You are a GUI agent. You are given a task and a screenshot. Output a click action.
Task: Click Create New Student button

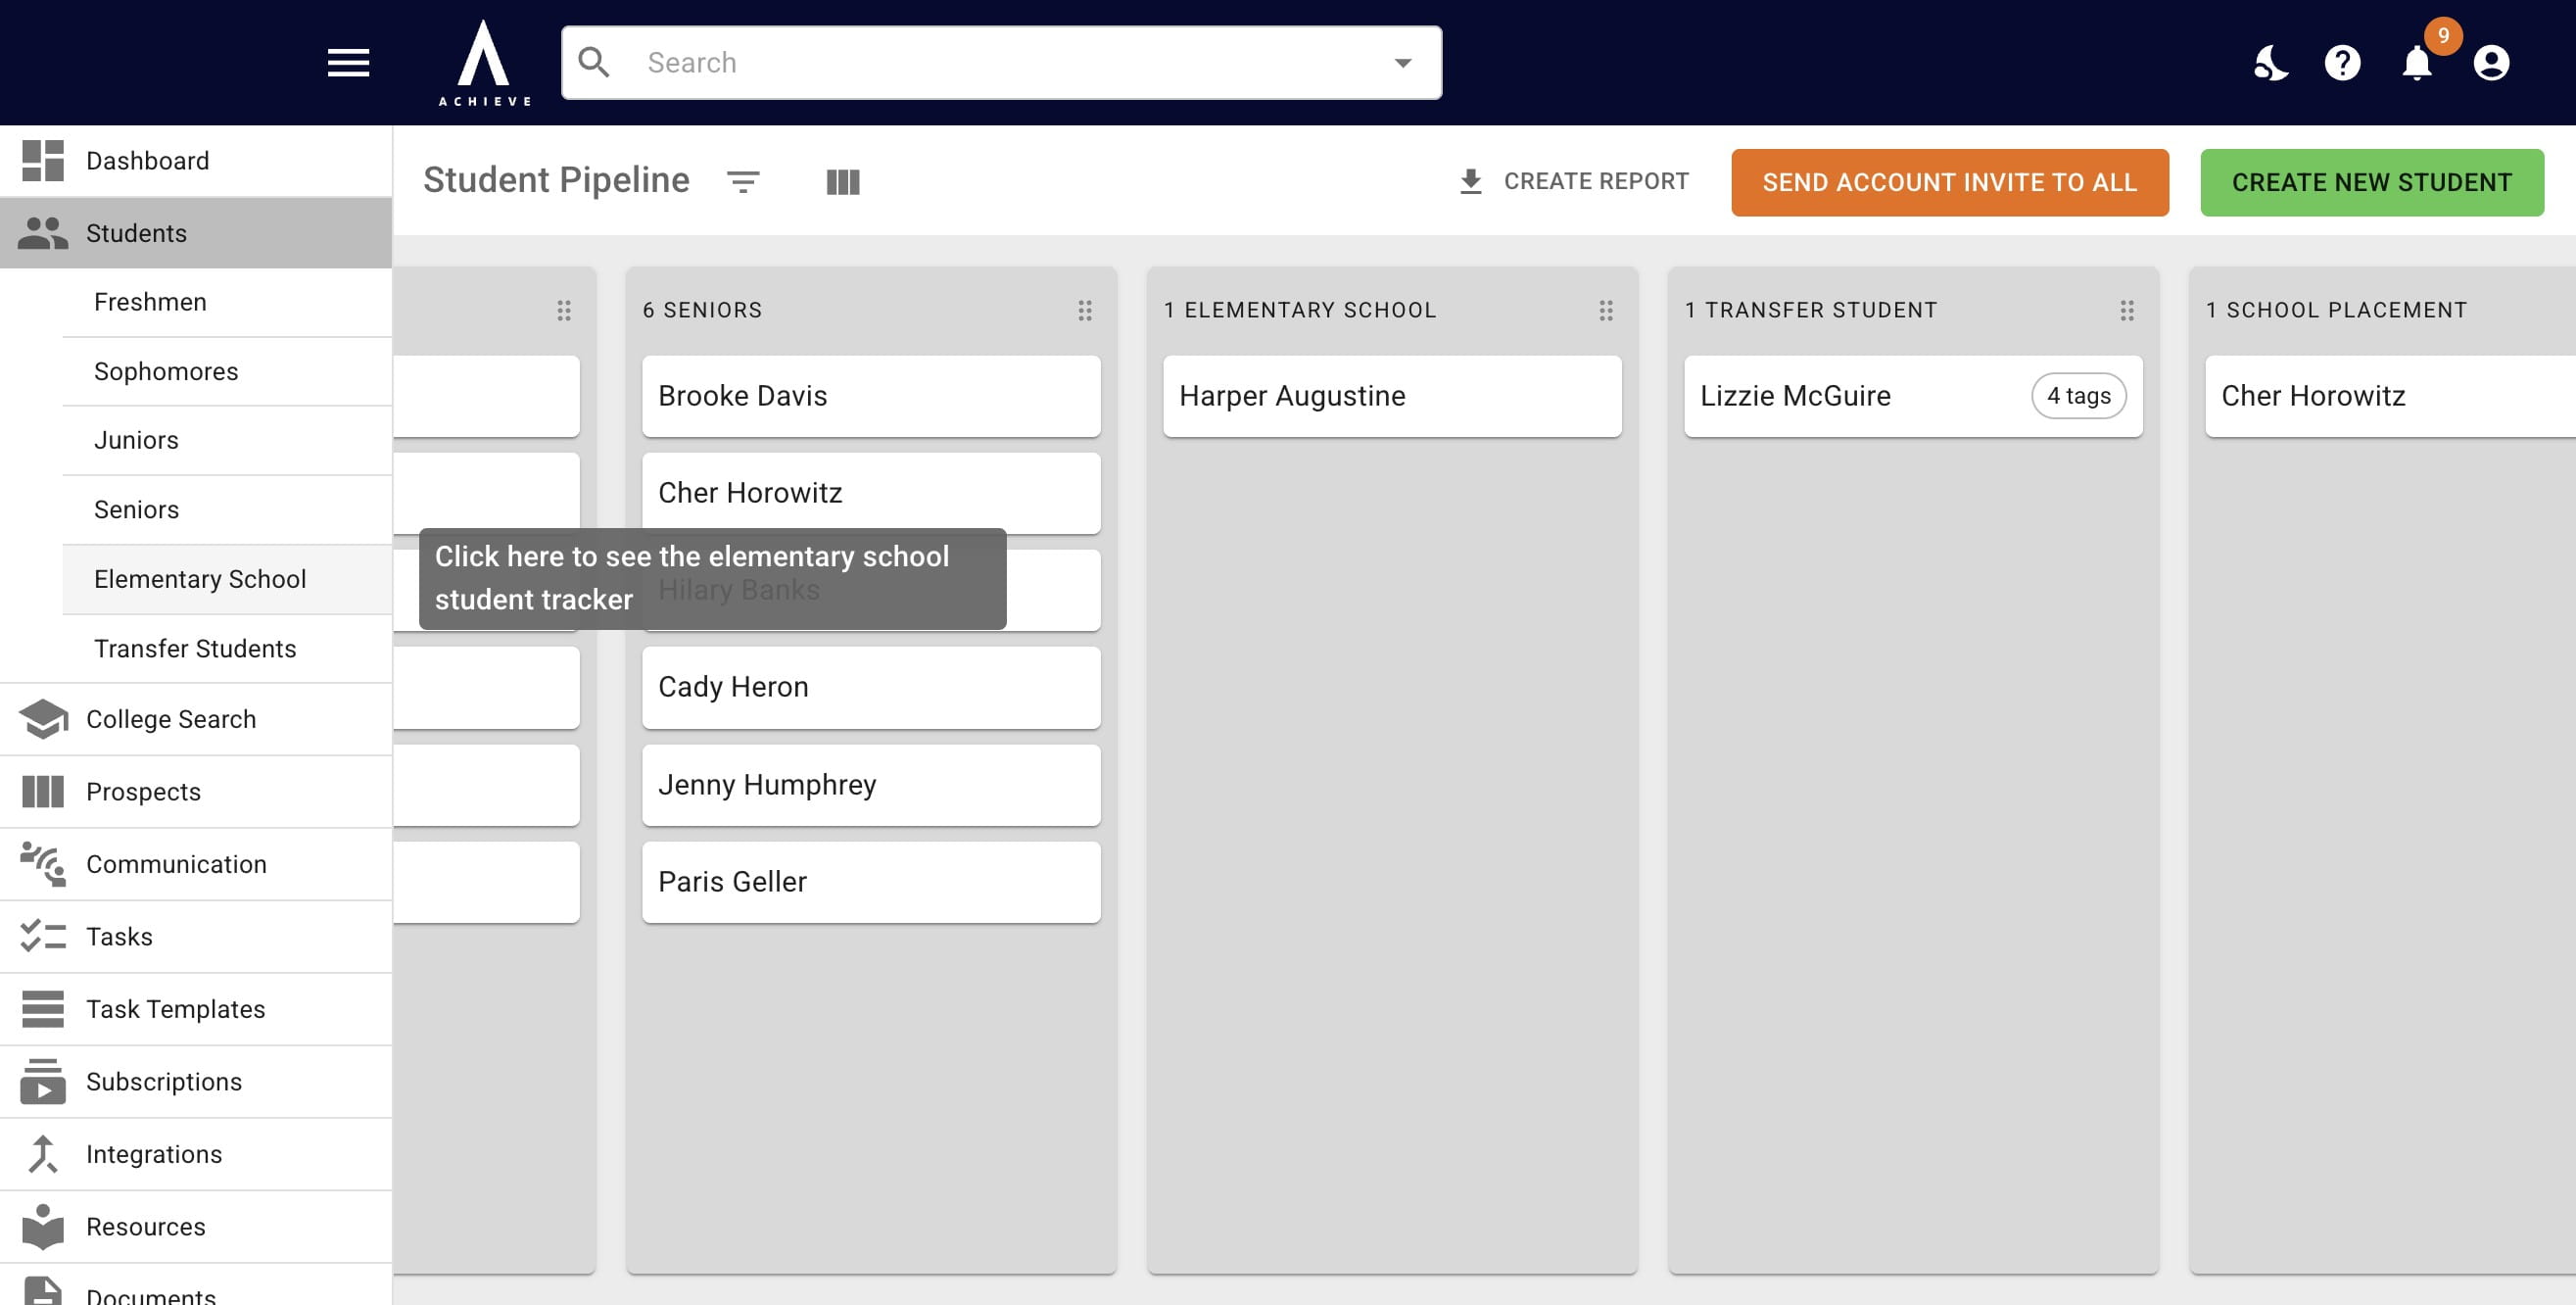coord(2371,182)
